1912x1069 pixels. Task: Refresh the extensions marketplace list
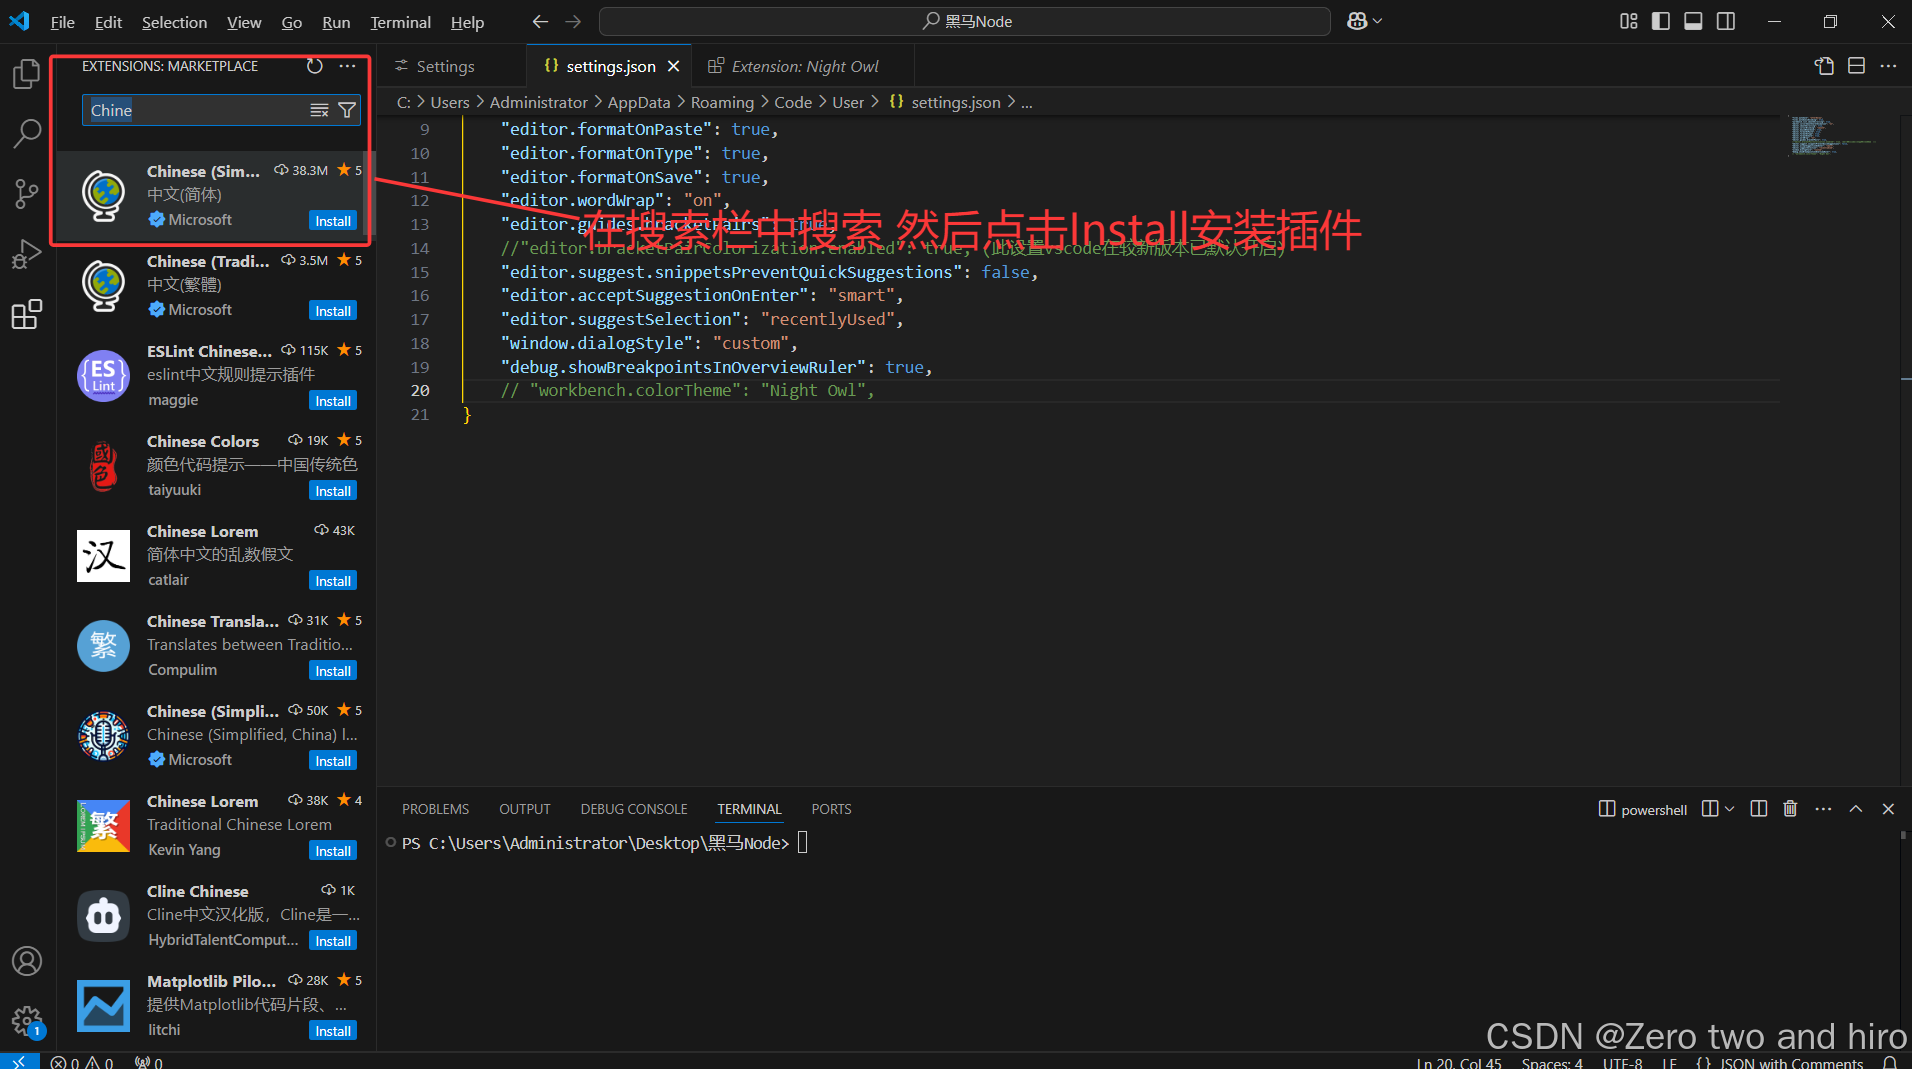pos(315,66)
